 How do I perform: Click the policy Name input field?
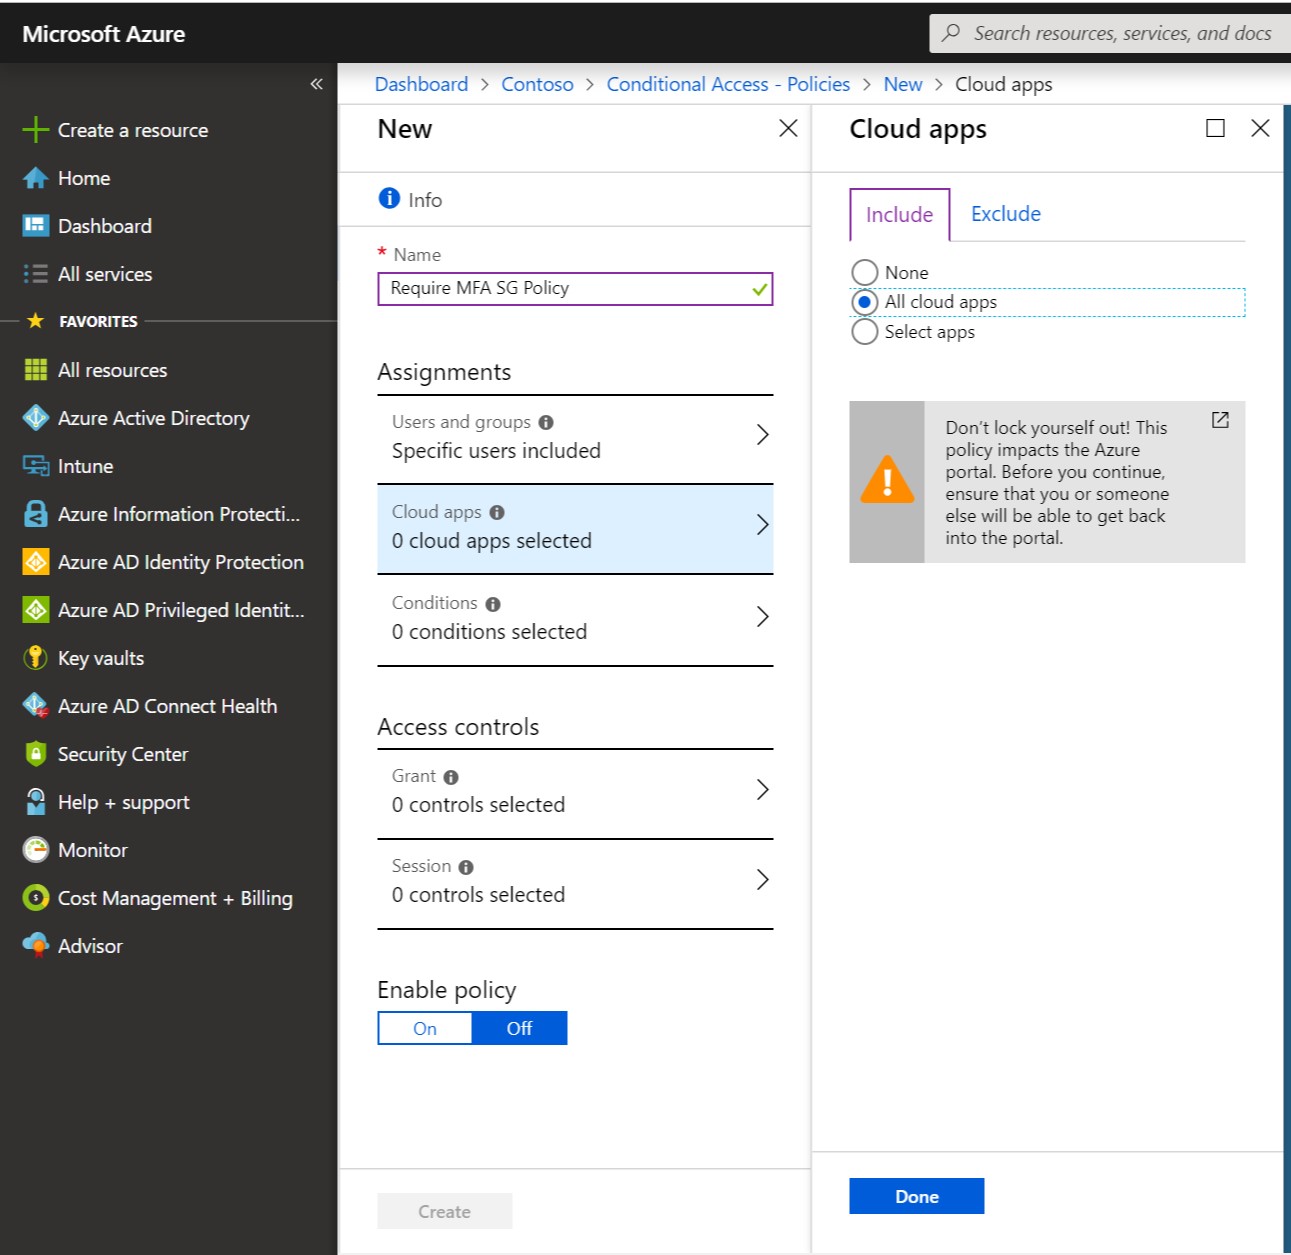coord(575,288)
